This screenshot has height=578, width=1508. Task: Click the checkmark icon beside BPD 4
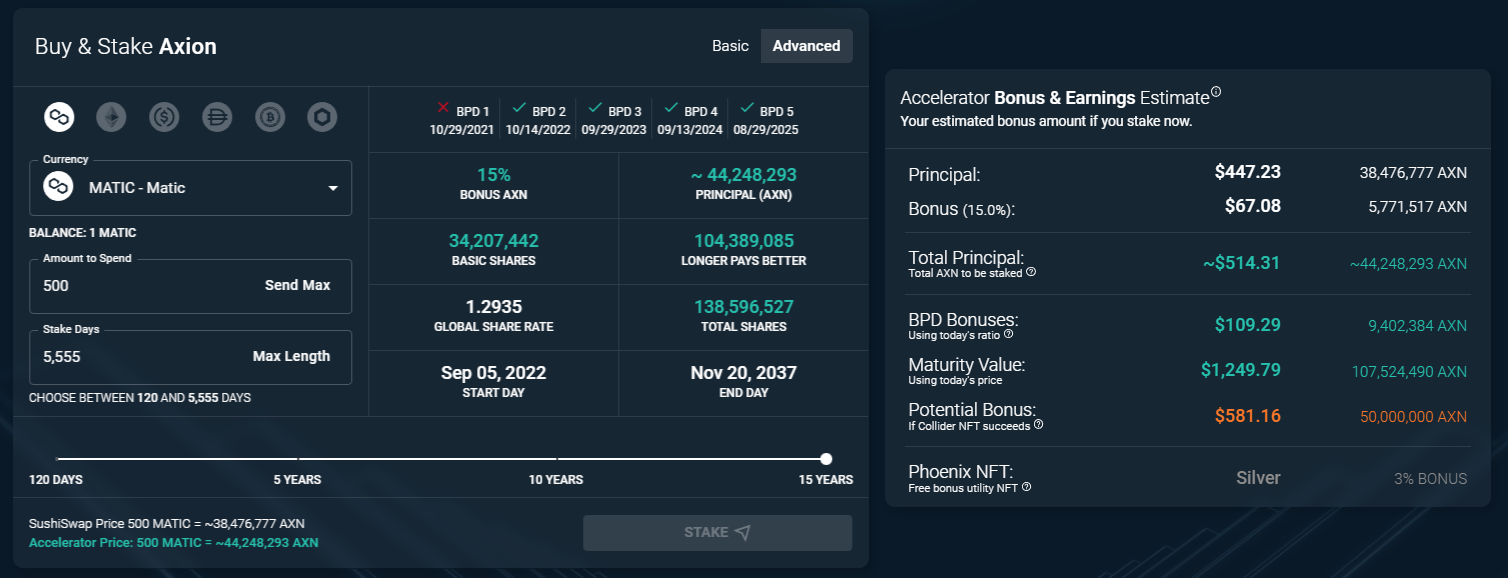671,107
